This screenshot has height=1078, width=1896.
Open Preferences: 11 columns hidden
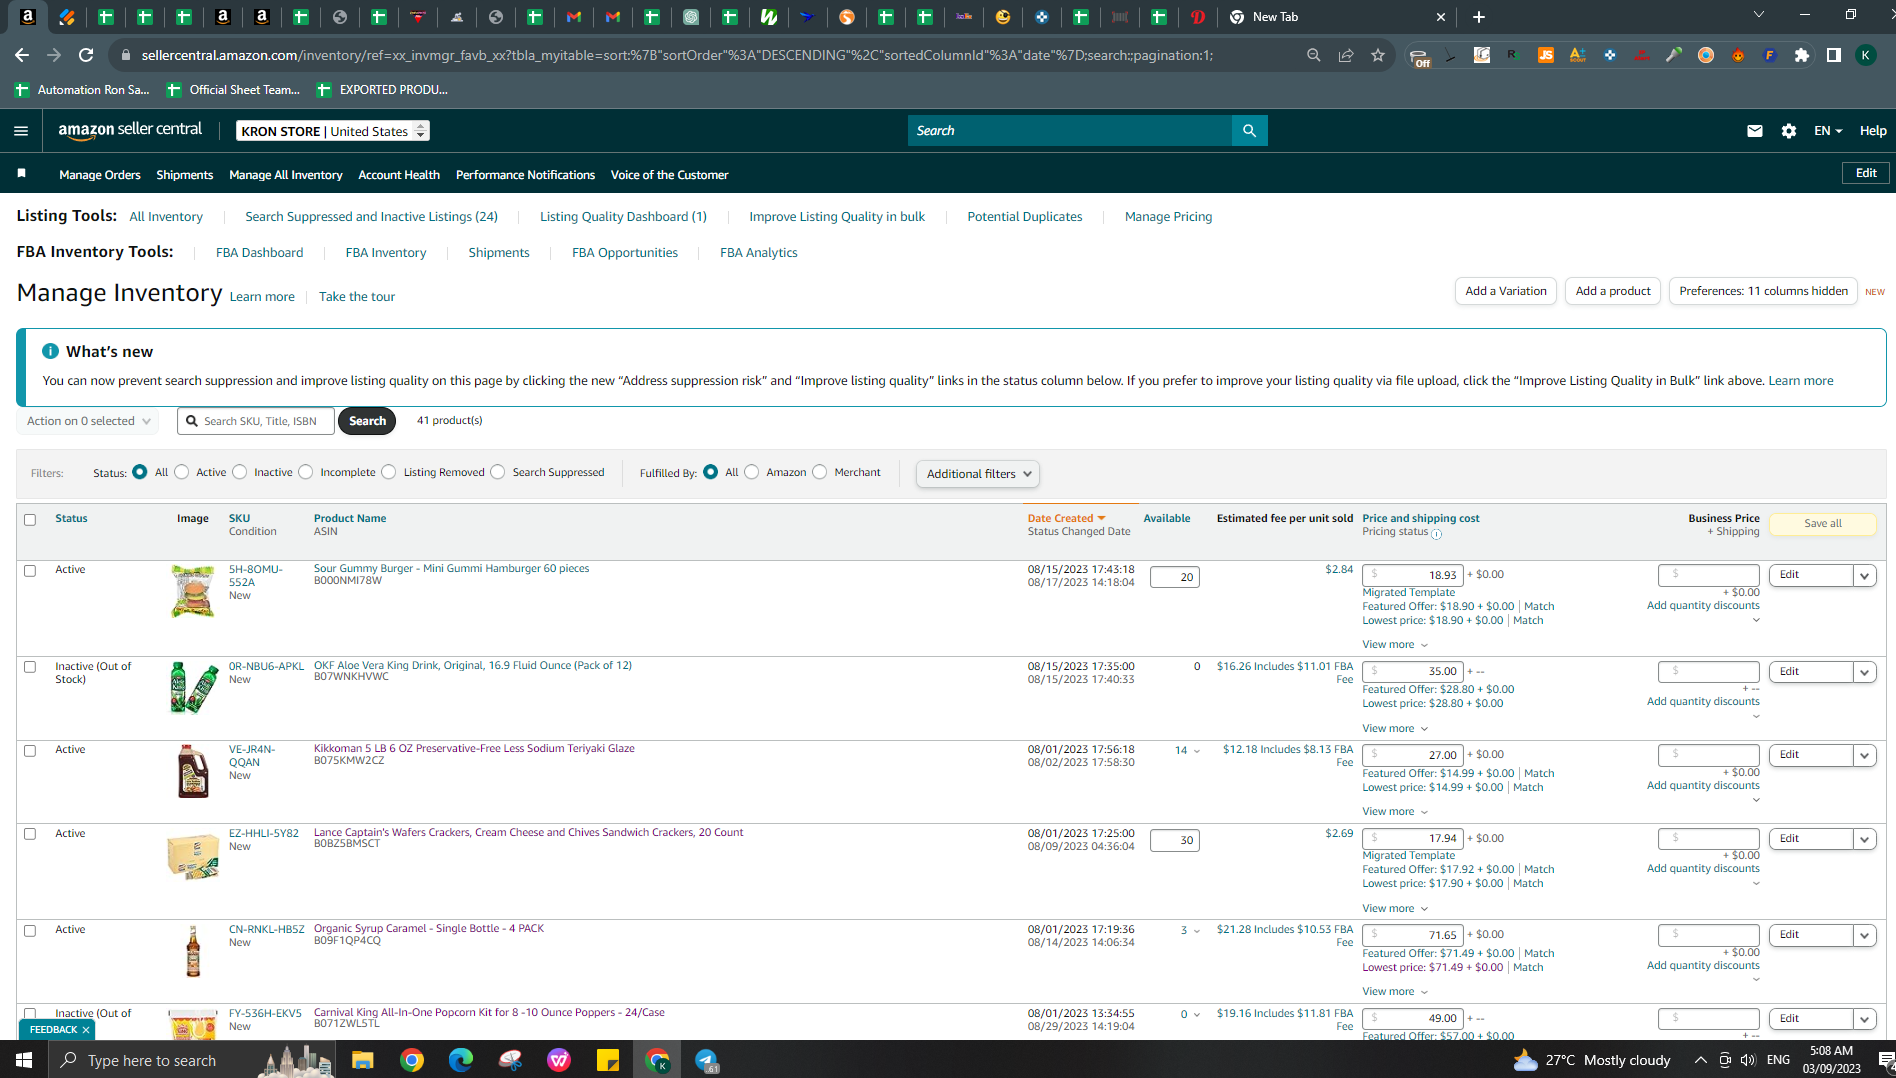click(x=1763, y=291)
